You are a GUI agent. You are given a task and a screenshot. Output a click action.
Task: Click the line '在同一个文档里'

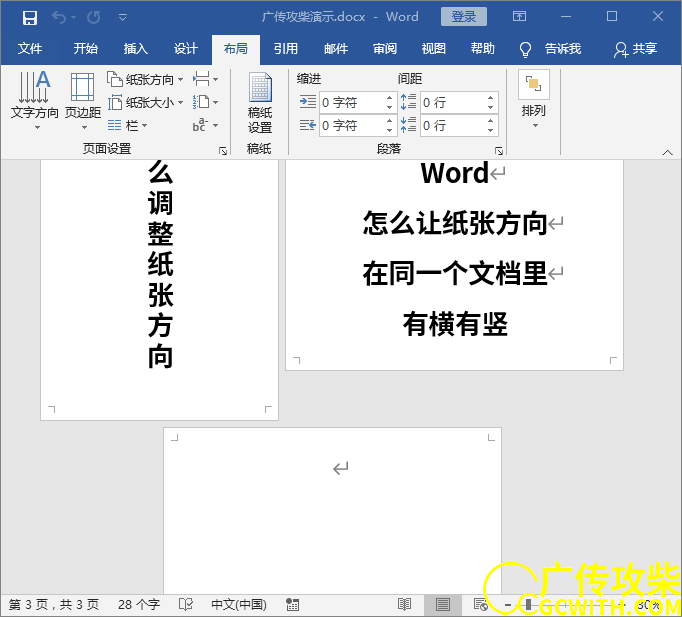coord(455,273)
